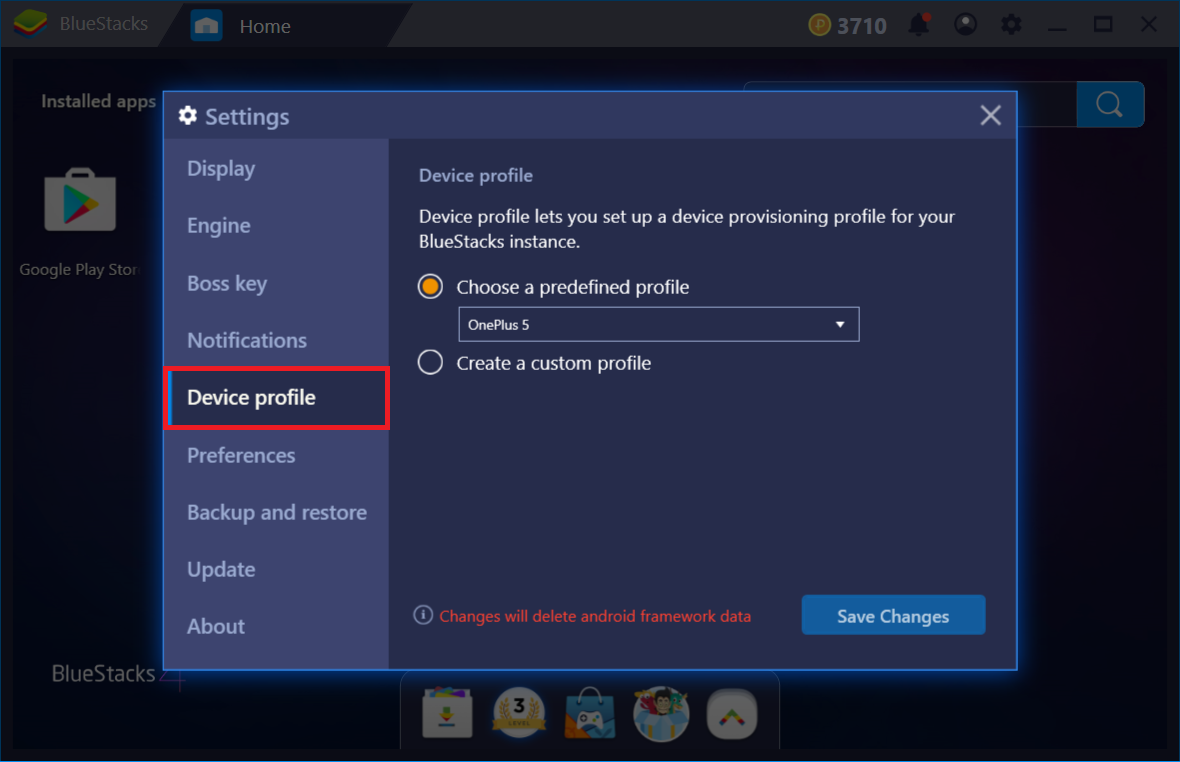1180x762 pixels.
Task: Click the info icon beside the warning
Action: click(423, 615)
